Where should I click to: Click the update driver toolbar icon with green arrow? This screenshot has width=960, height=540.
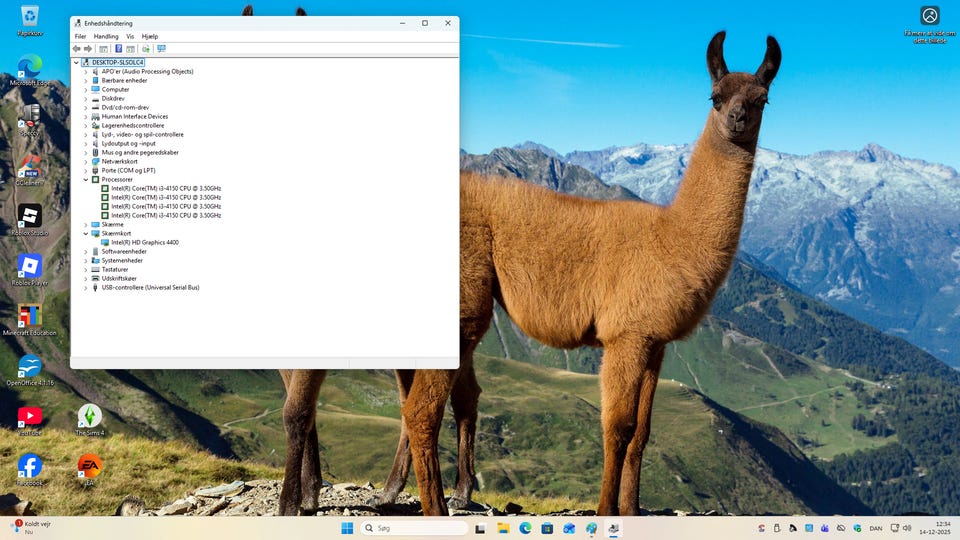146,48
